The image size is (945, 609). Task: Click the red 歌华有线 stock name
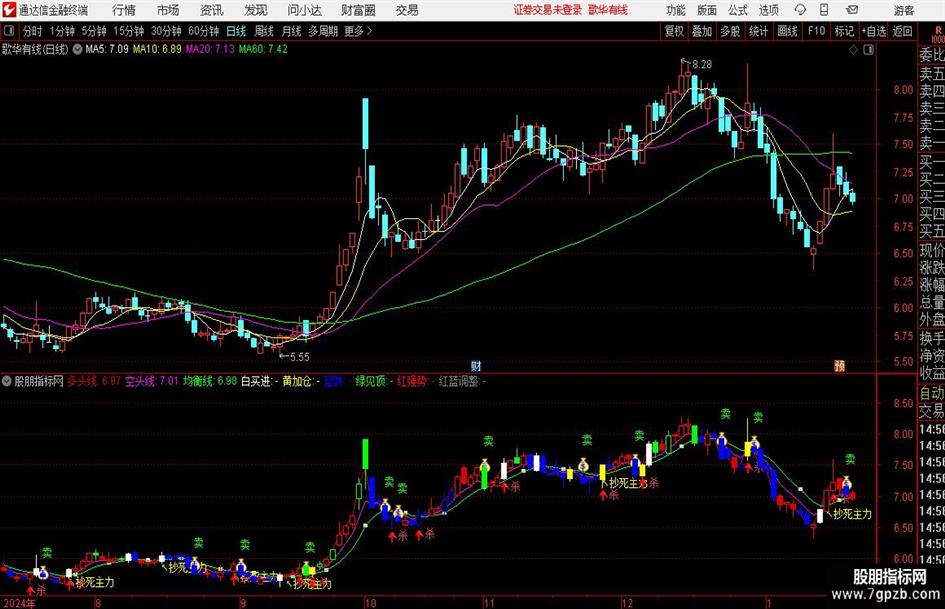click(x=608, y=10)
